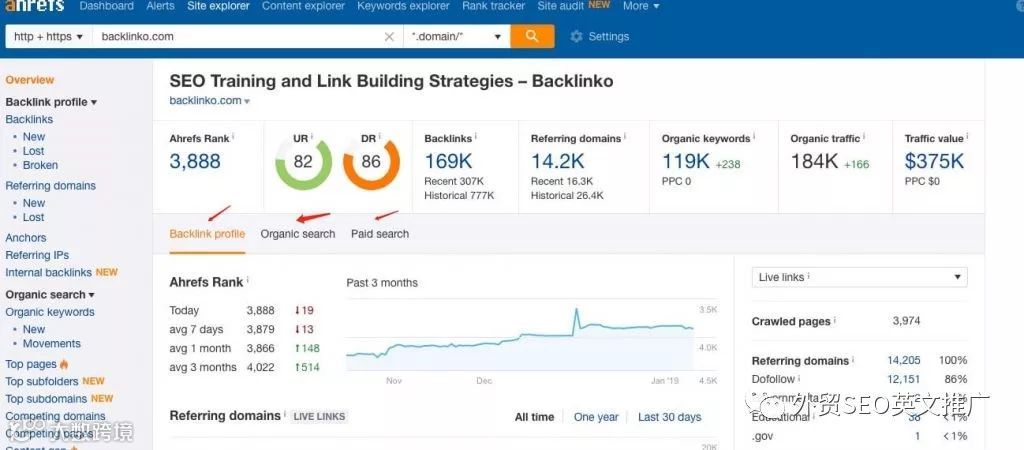Open the *.domain/* mode dropdown

(456, 37)
